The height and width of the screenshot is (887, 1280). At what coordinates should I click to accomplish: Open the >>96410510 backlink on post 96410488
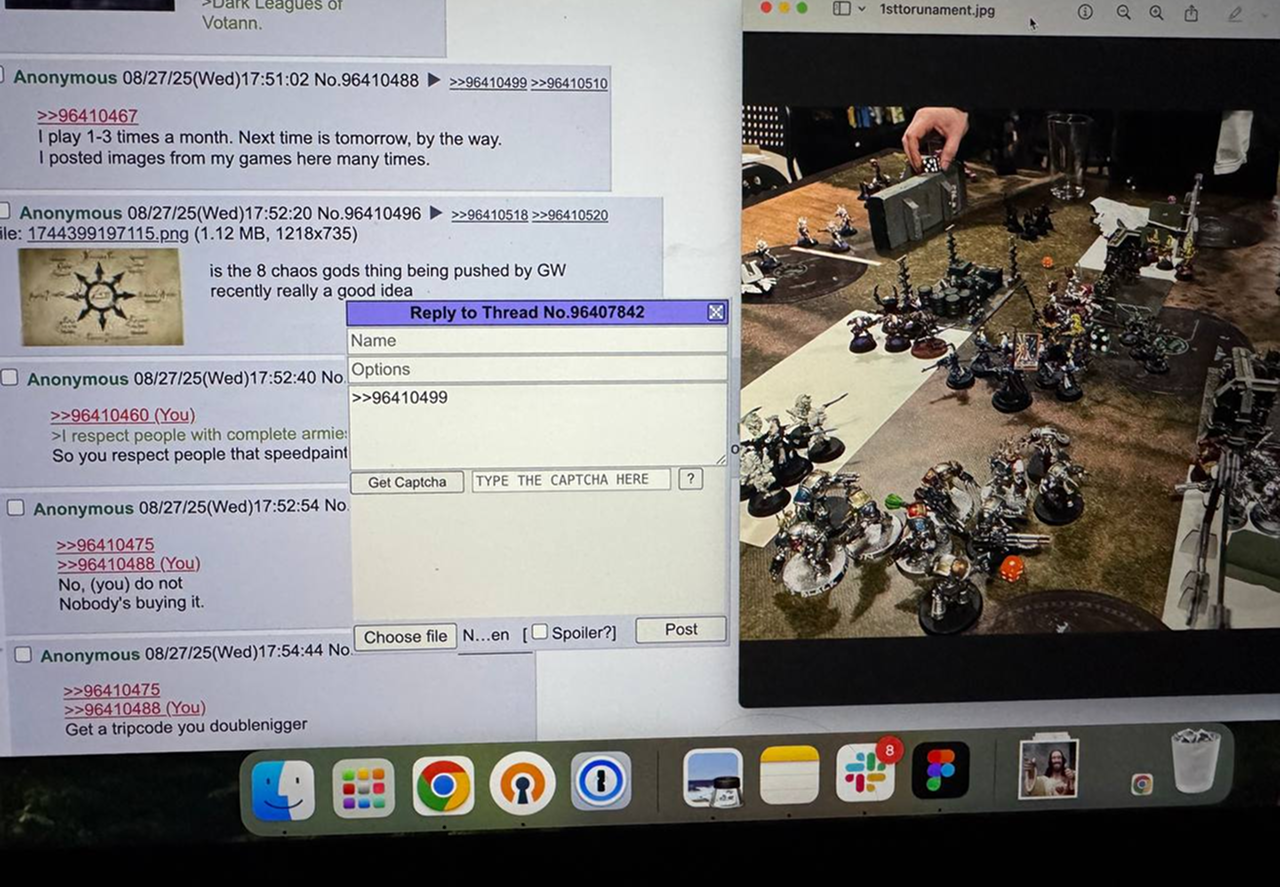569,83
